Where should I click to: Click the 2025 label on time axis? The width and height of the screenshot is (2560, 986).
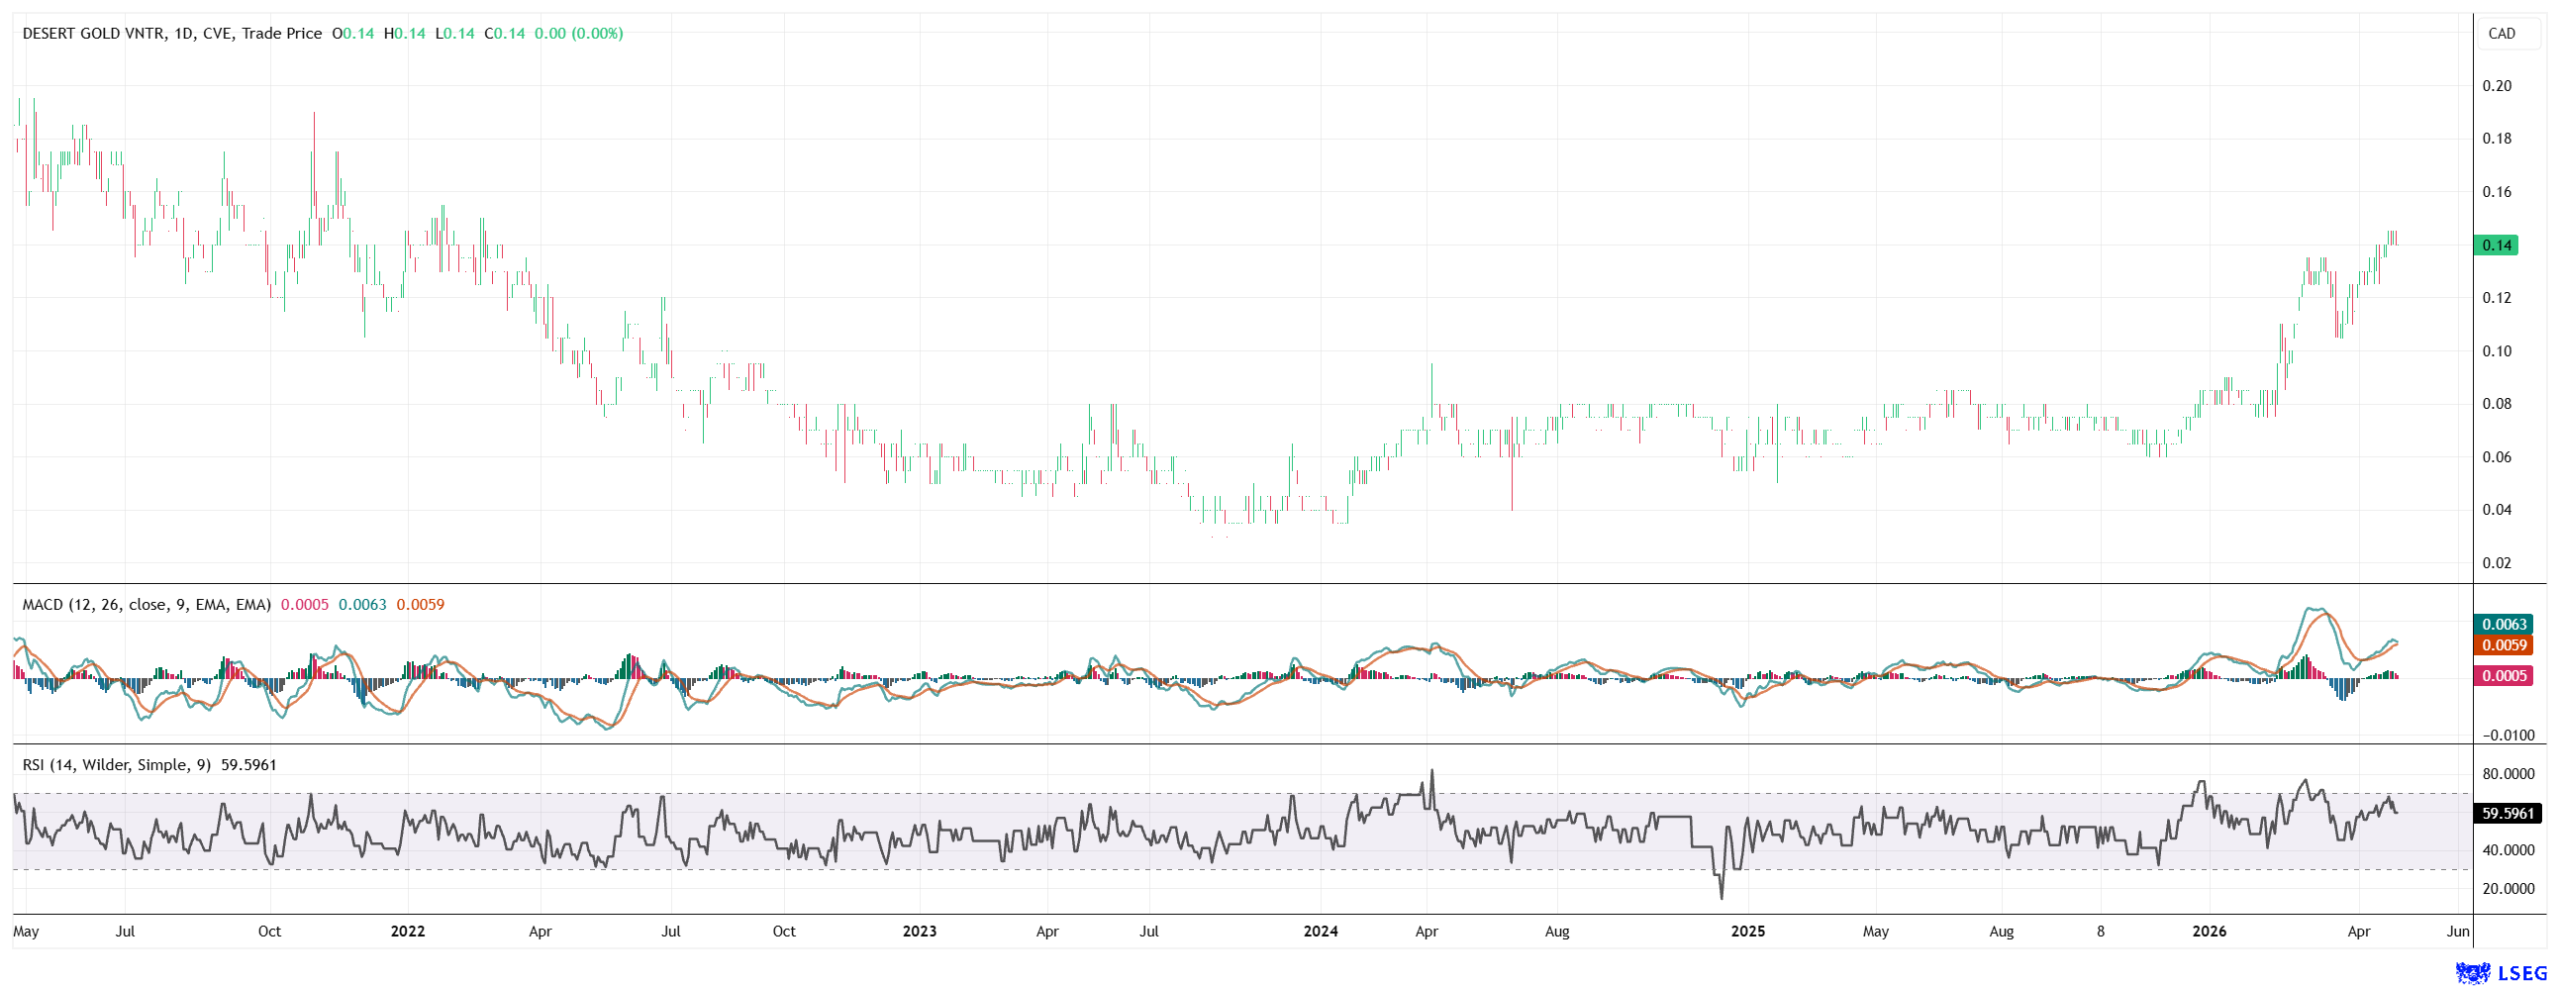[1748, 932]
